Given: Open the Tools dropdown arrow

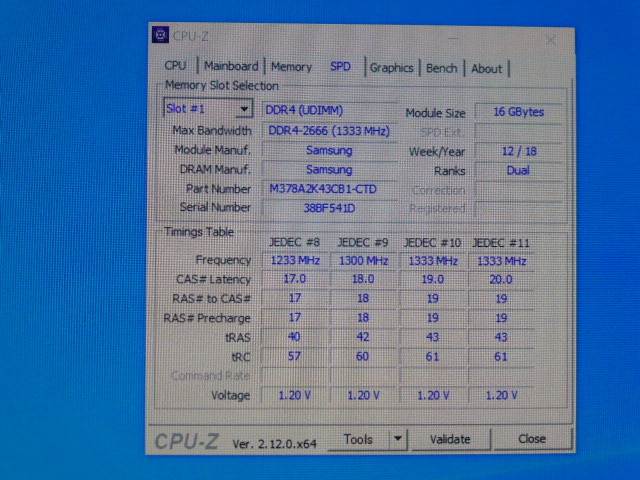Looking at the screenshot, I should [x=398, y=439].
